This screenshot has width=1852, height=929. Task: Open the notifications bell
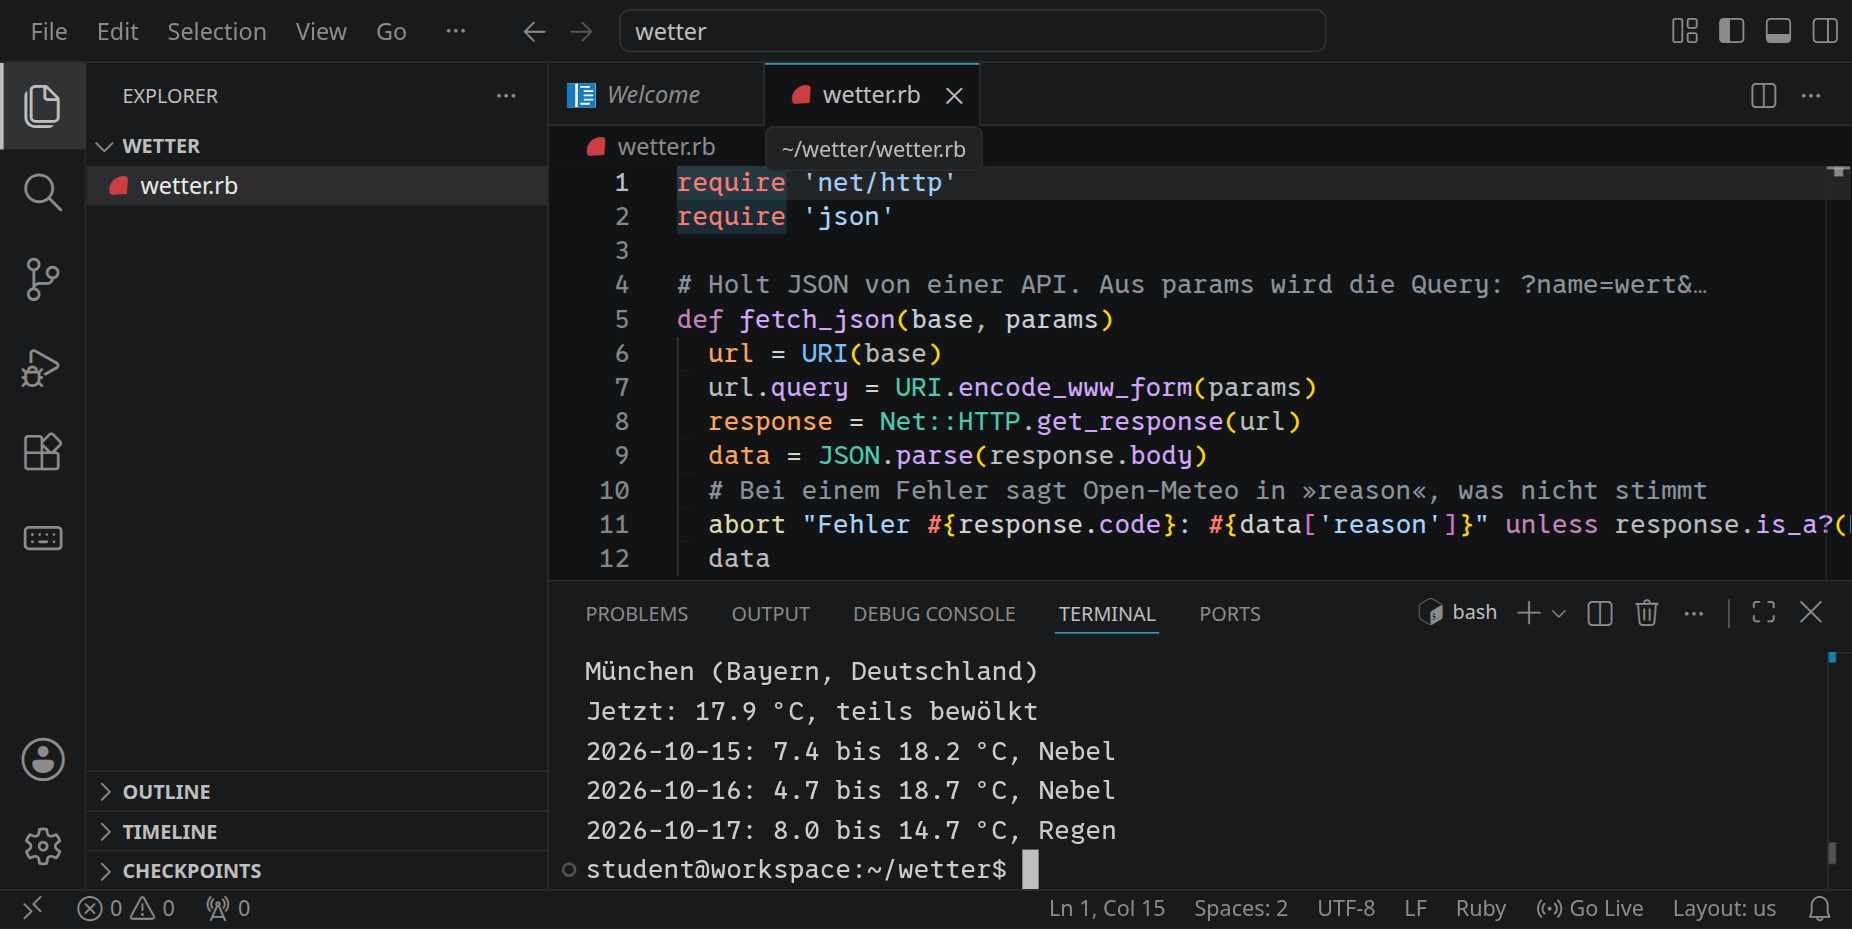(x=1820, y=908)
